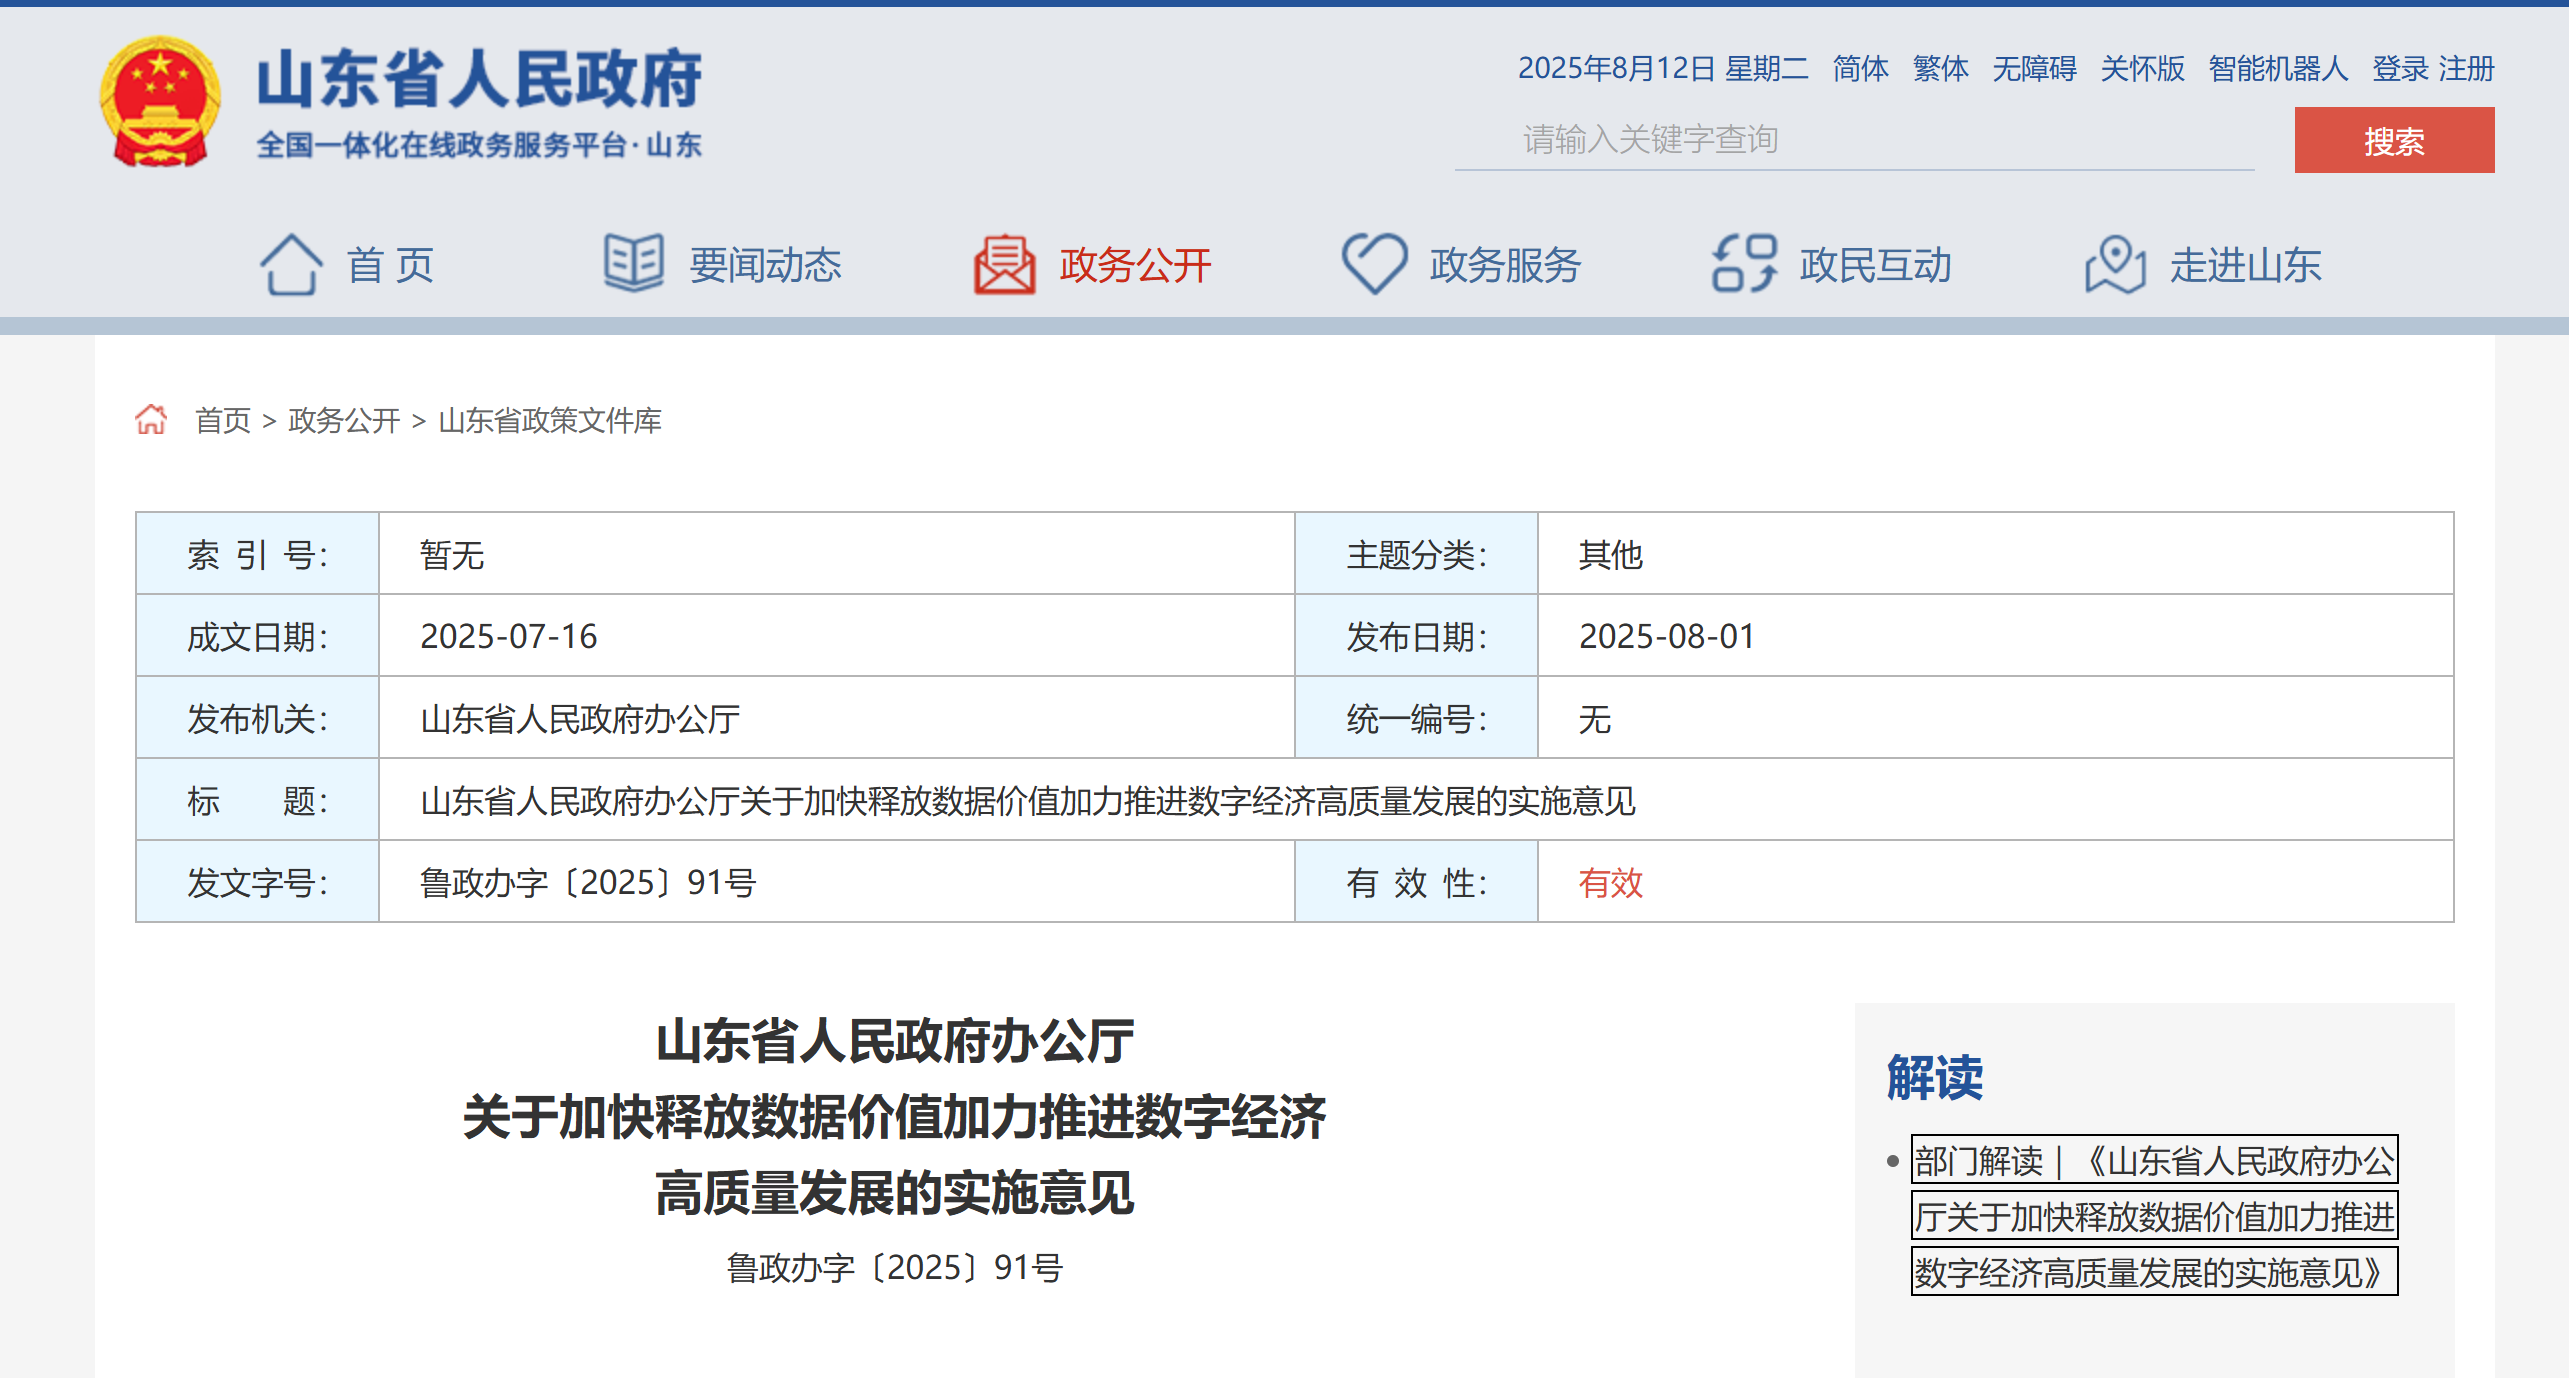
Task: Switch to 繁体 version
Action: pos(1940,69)
